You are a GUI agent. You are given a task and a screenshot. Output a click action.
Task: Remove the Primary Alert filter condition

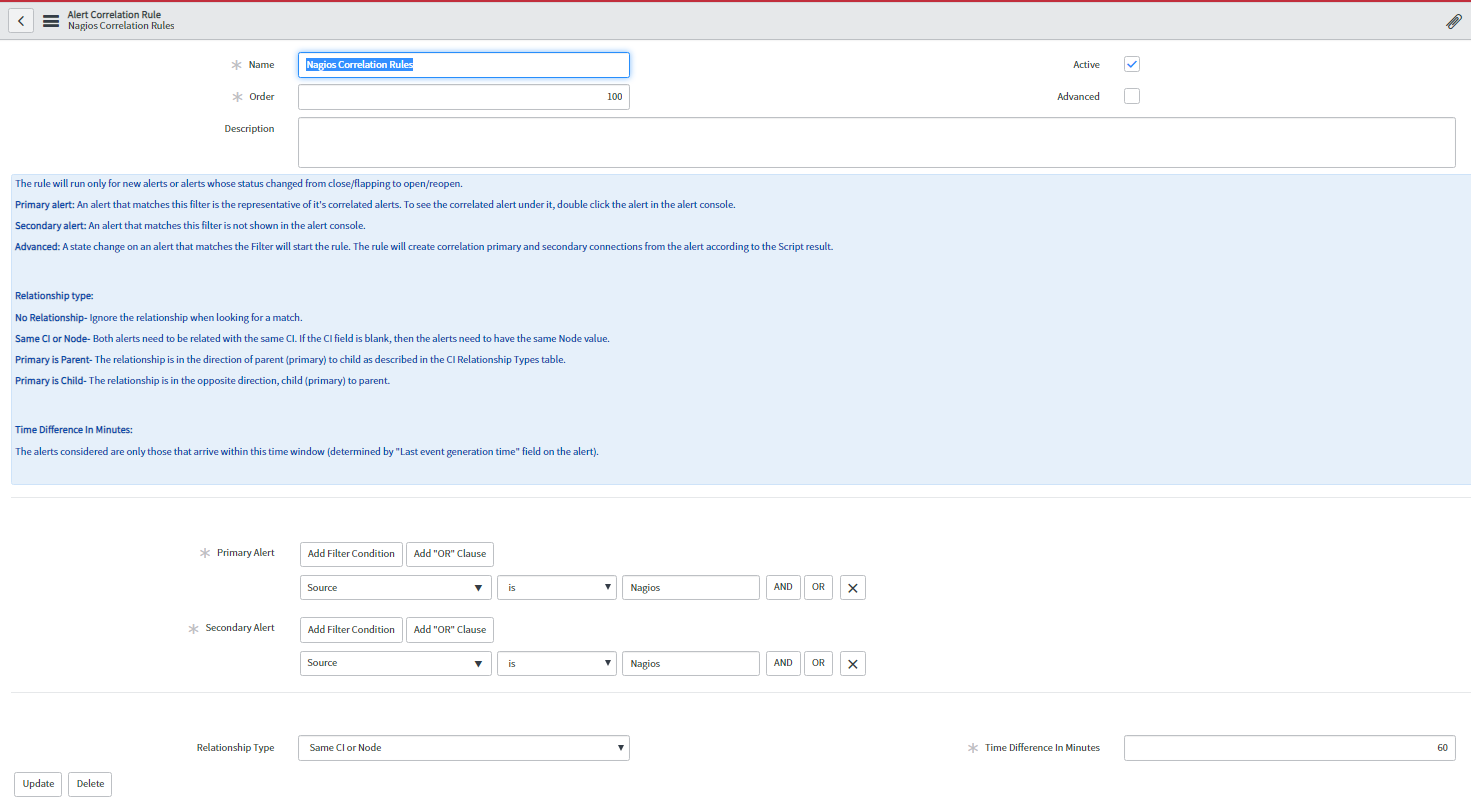click(x=853, y=588)
